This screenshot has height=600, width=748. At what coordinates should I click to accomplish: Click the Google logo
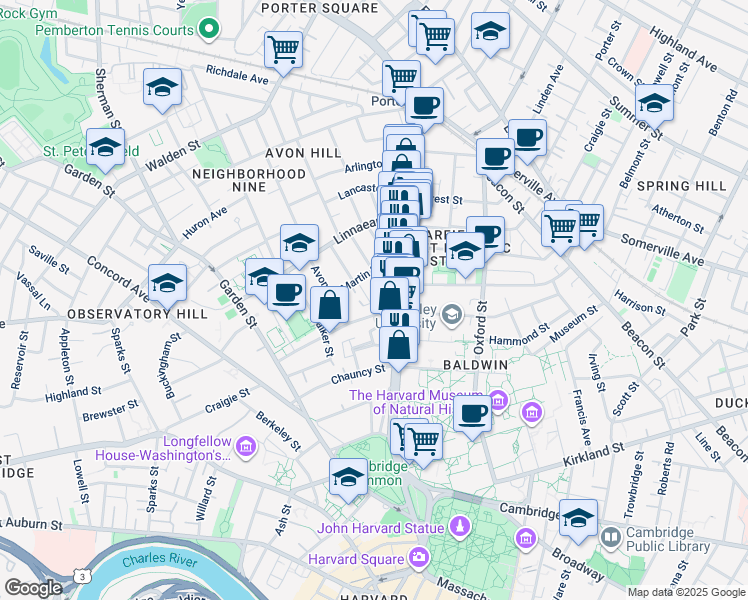34,588
